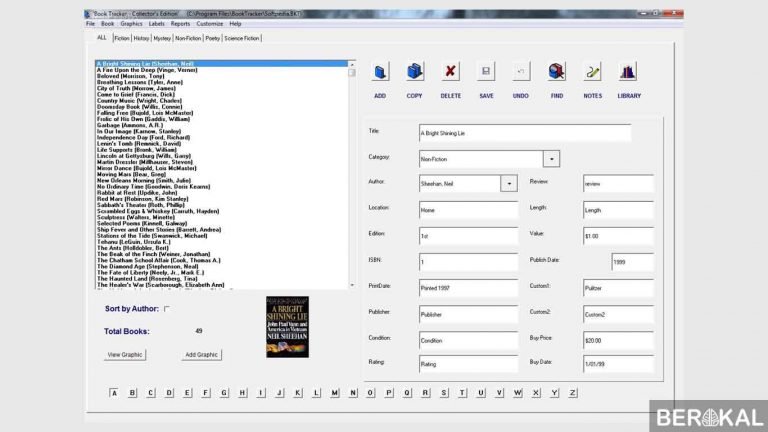The height and width of the screenshot is (432, 768).
Task: Click the ADD book icon
Action: (x=380, y=72)
